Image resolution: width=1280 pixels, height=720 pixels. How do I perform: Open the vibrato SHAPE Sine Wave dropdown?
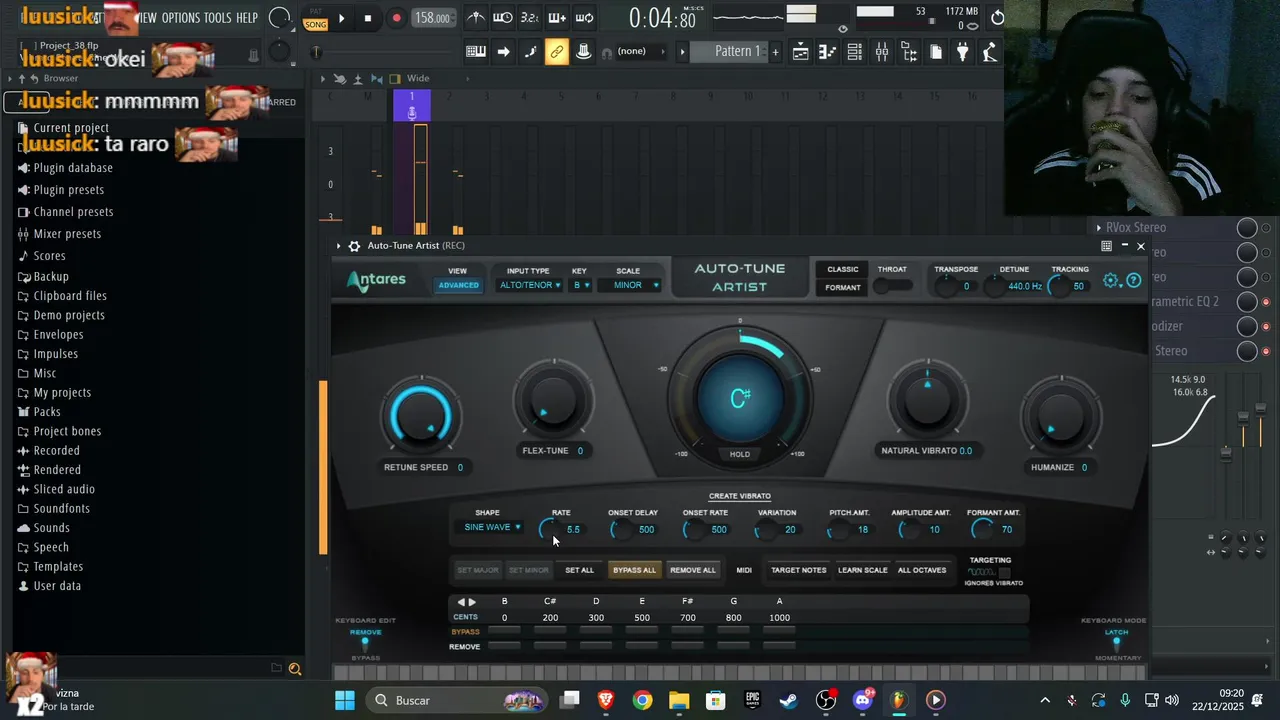492,527
